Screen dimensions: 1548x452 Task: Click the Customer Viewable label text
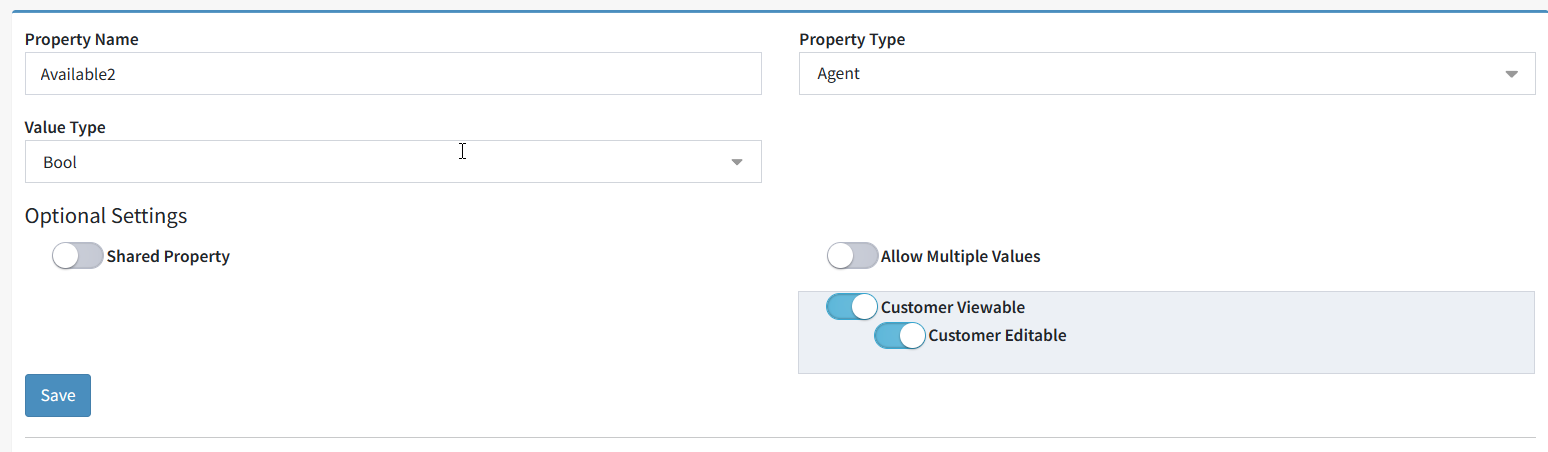[953, 307]
